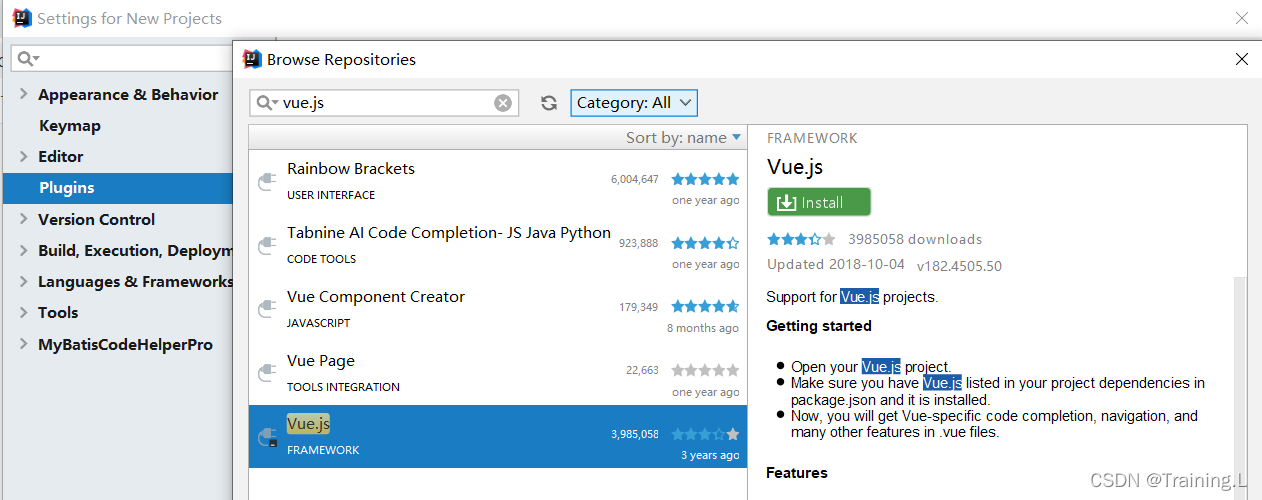Click the Tabnine plugin icon
1262x500 pixels.
[x=267, y=245]
